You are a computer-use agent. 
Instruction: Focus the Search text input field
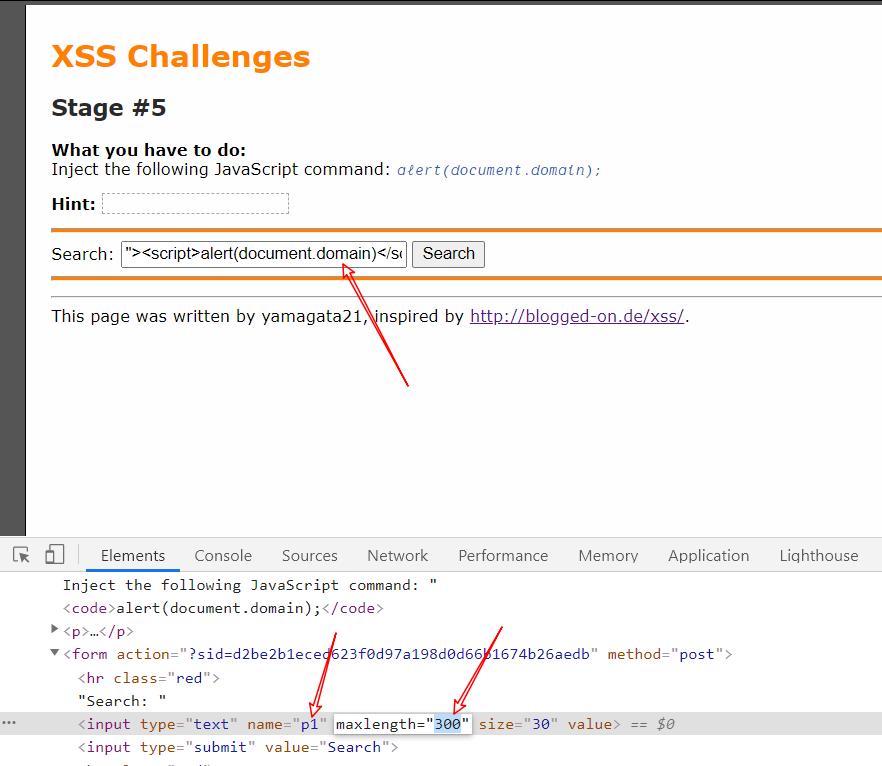tap(264, 254)
